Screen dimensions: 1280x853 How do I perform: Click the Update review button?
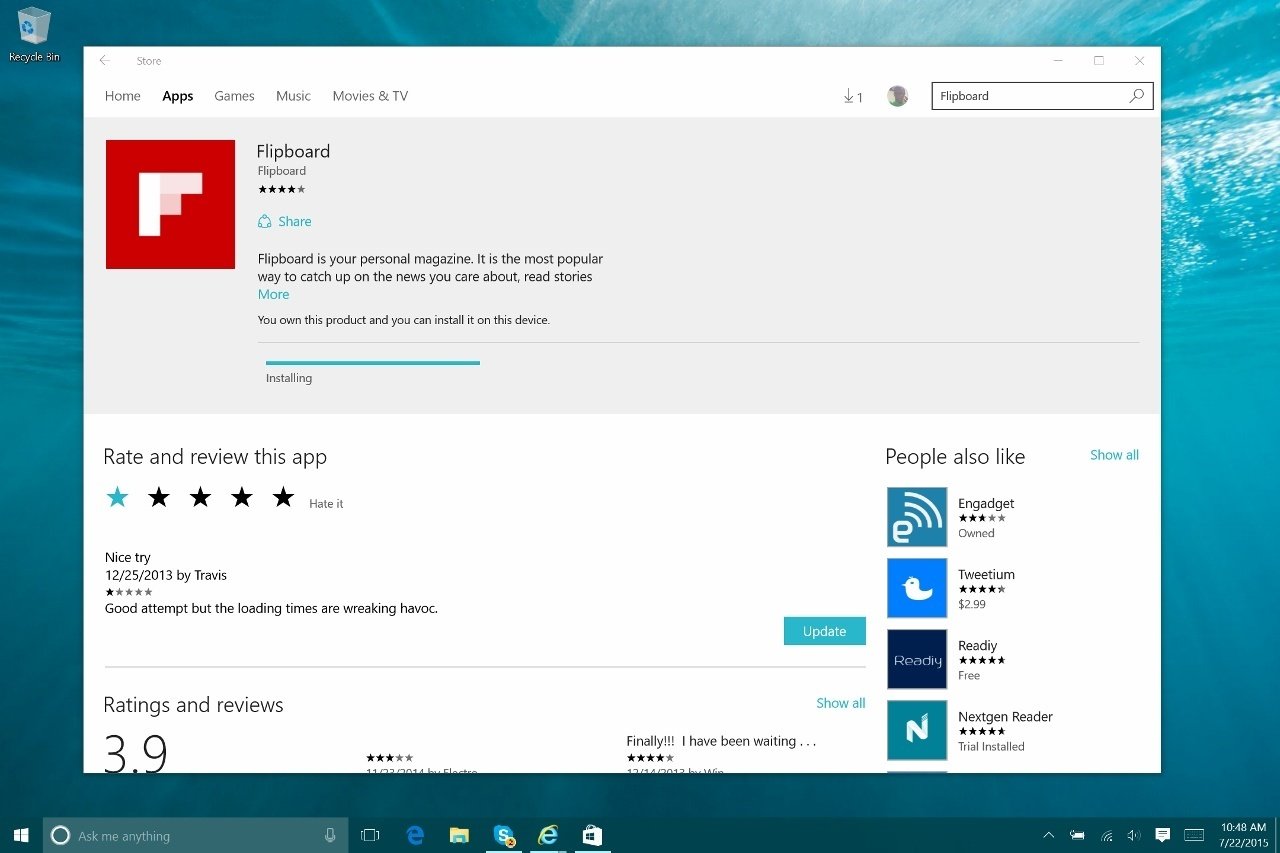(825, 631)
